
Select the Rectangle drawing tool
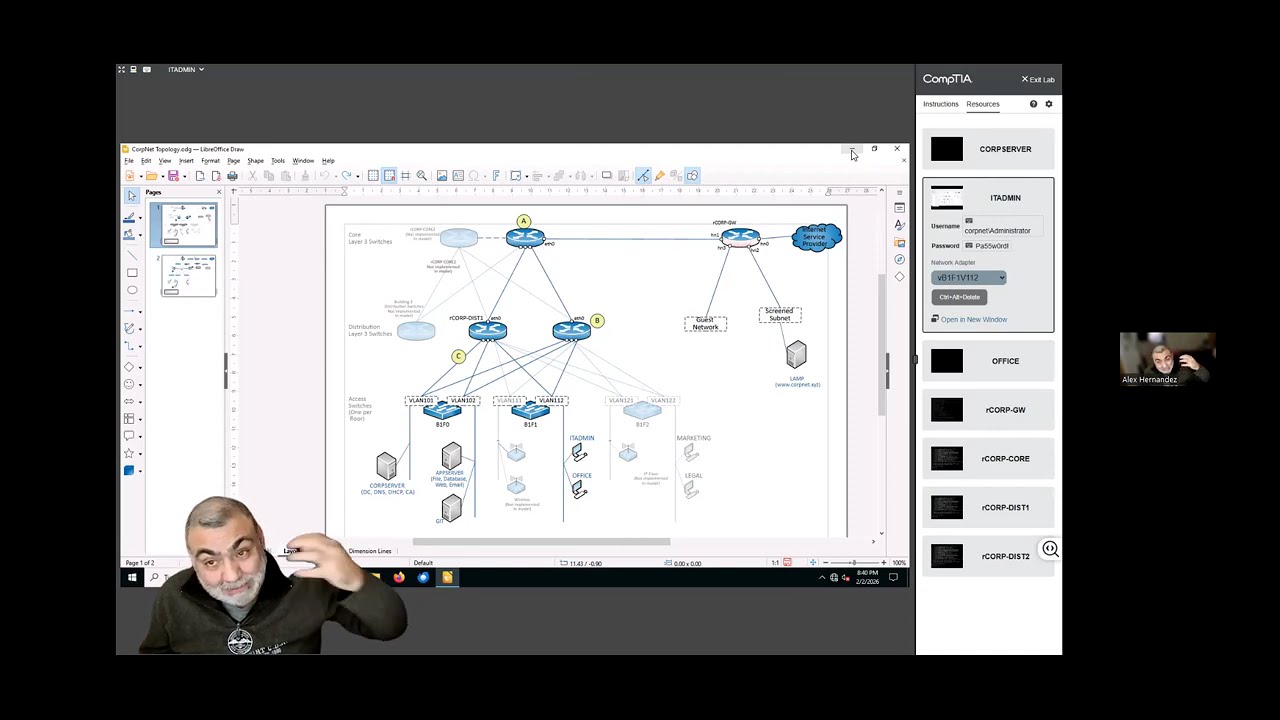click(x=131, y=272)
